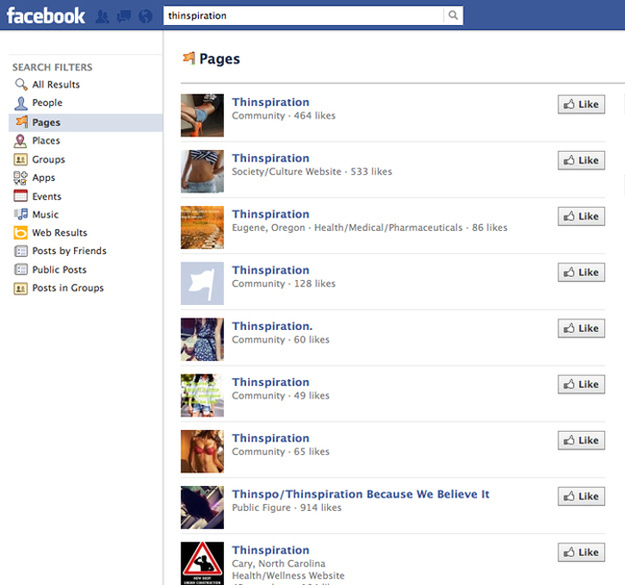Viewport: 625px width, 585px height.
Task: Click the All Results magnifier icon
Action: (x=21, y=84)
